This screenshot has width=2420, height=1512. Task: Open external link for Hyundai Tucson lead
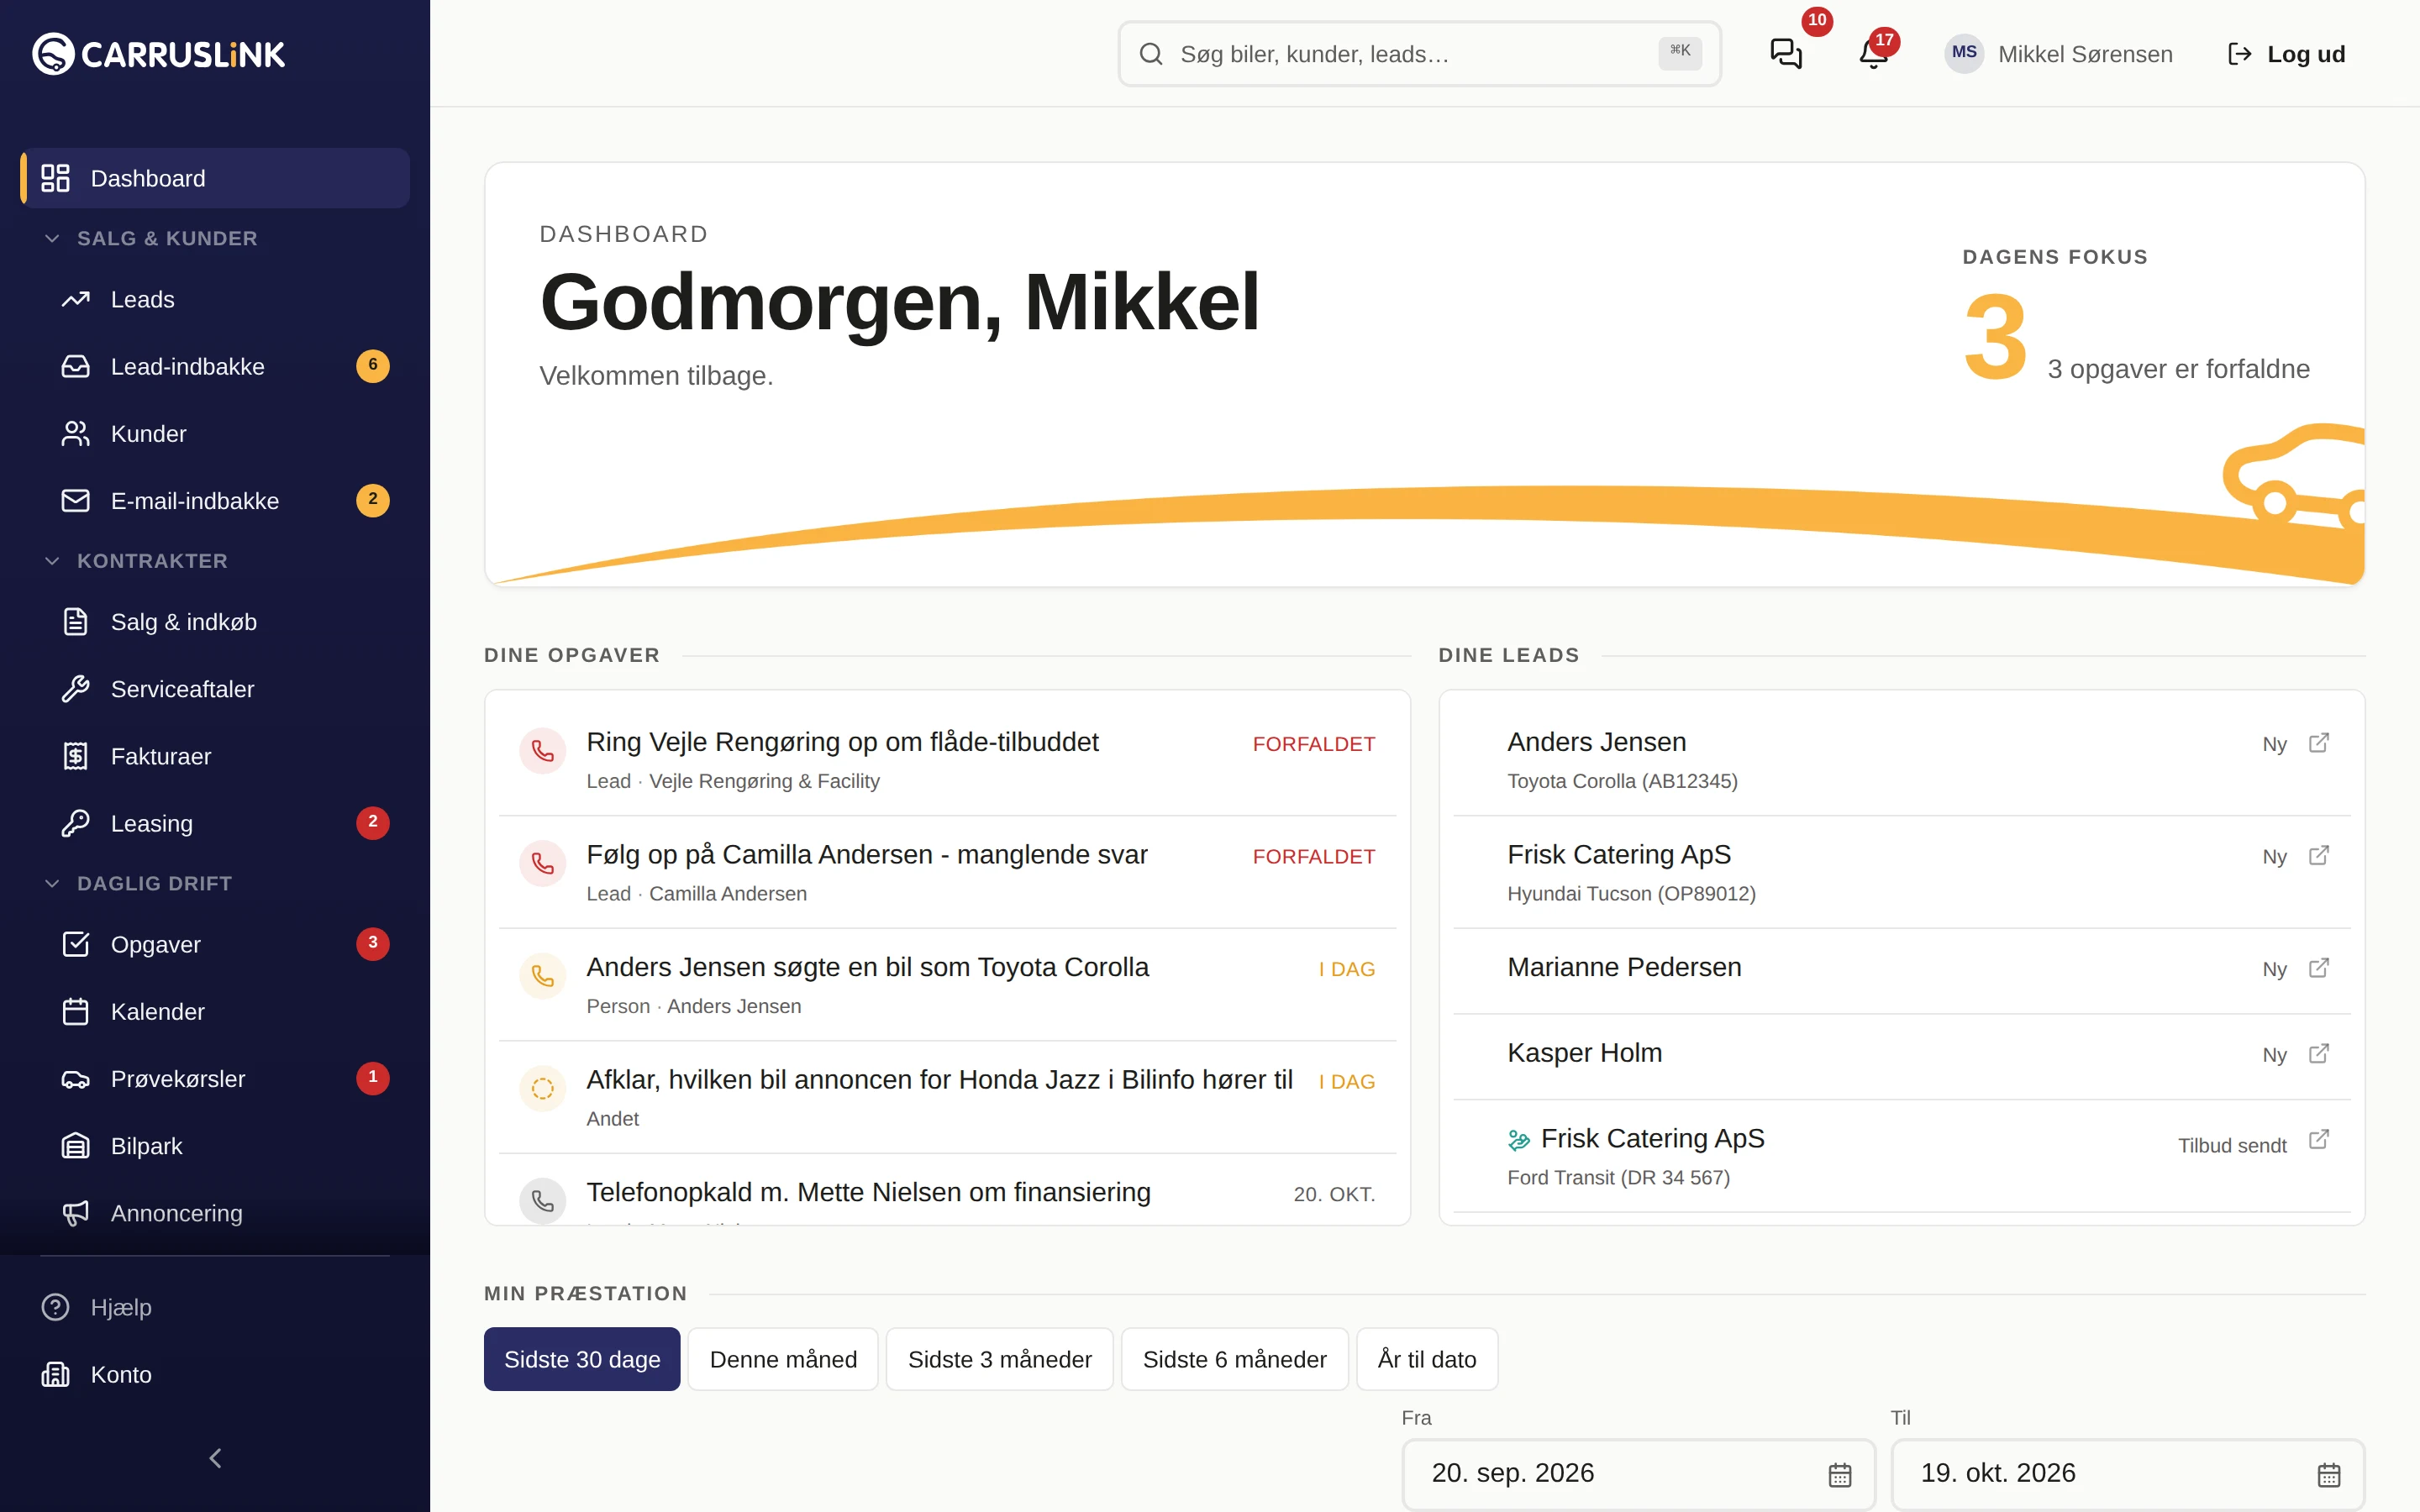2319,856
